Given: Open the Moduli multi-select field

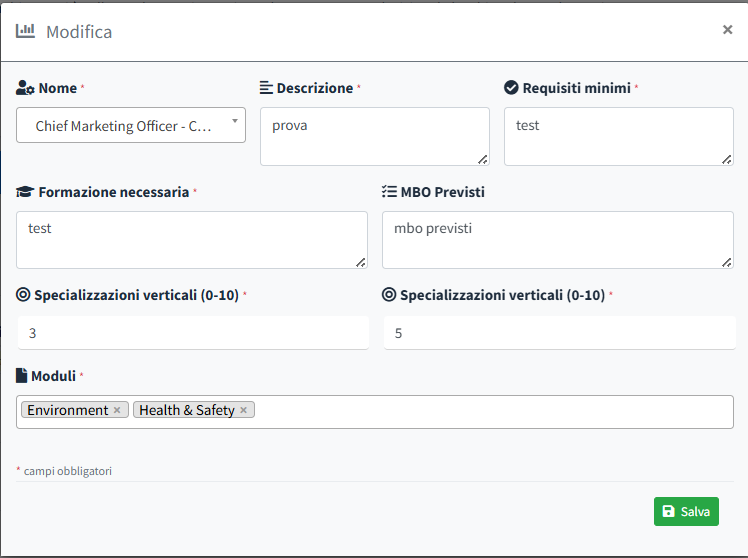Looking at the screenshot, I should click(490, 411).
